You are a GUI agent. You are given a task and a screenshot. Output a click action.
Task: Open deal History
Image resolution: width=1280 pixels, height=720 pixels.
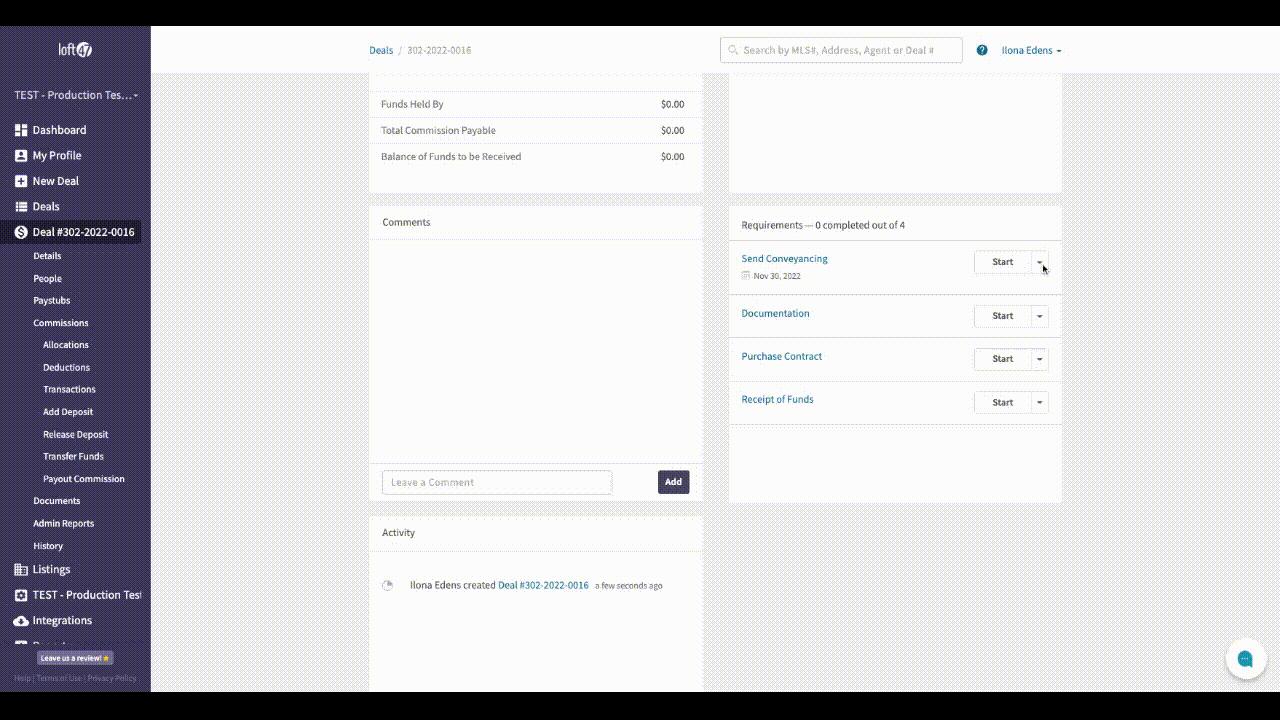coord(48,546)
